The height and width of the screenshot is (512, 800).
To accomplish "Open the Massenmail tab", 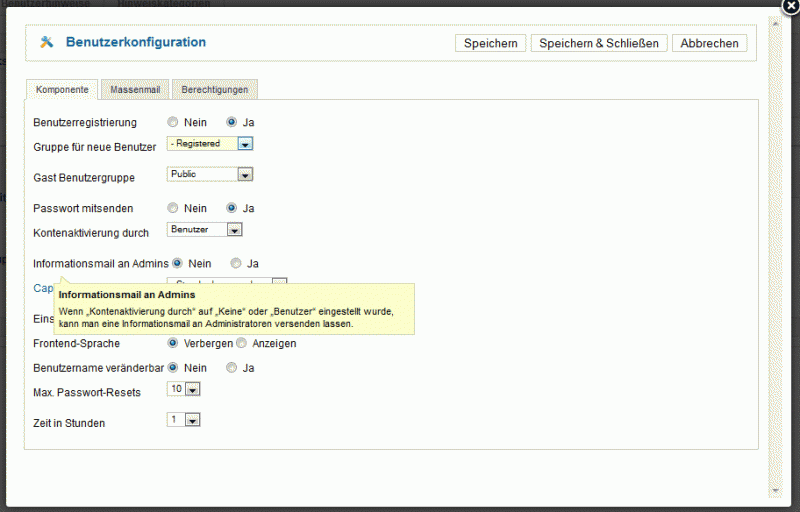I will [135, 90].
